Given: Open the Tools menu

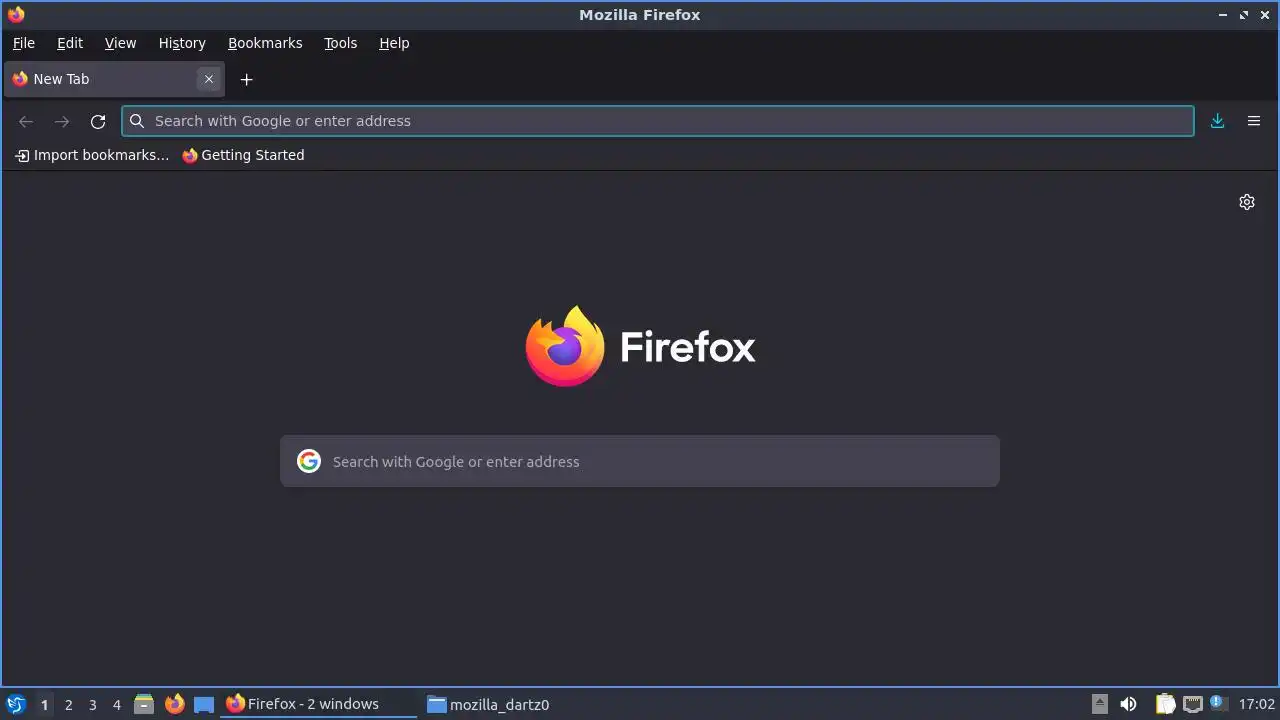Looking at the screenshot, I should [x=340, y=43].
